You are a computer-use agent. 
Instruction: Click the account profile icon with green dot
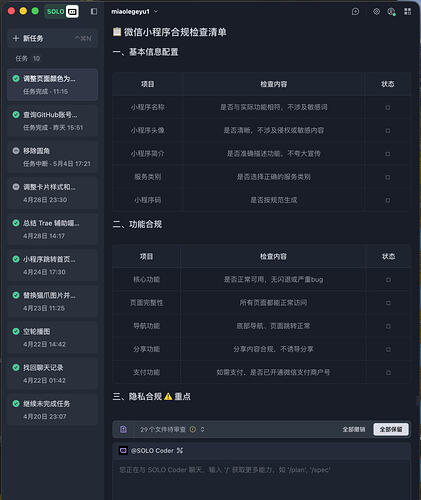click(x=391, y=12)
